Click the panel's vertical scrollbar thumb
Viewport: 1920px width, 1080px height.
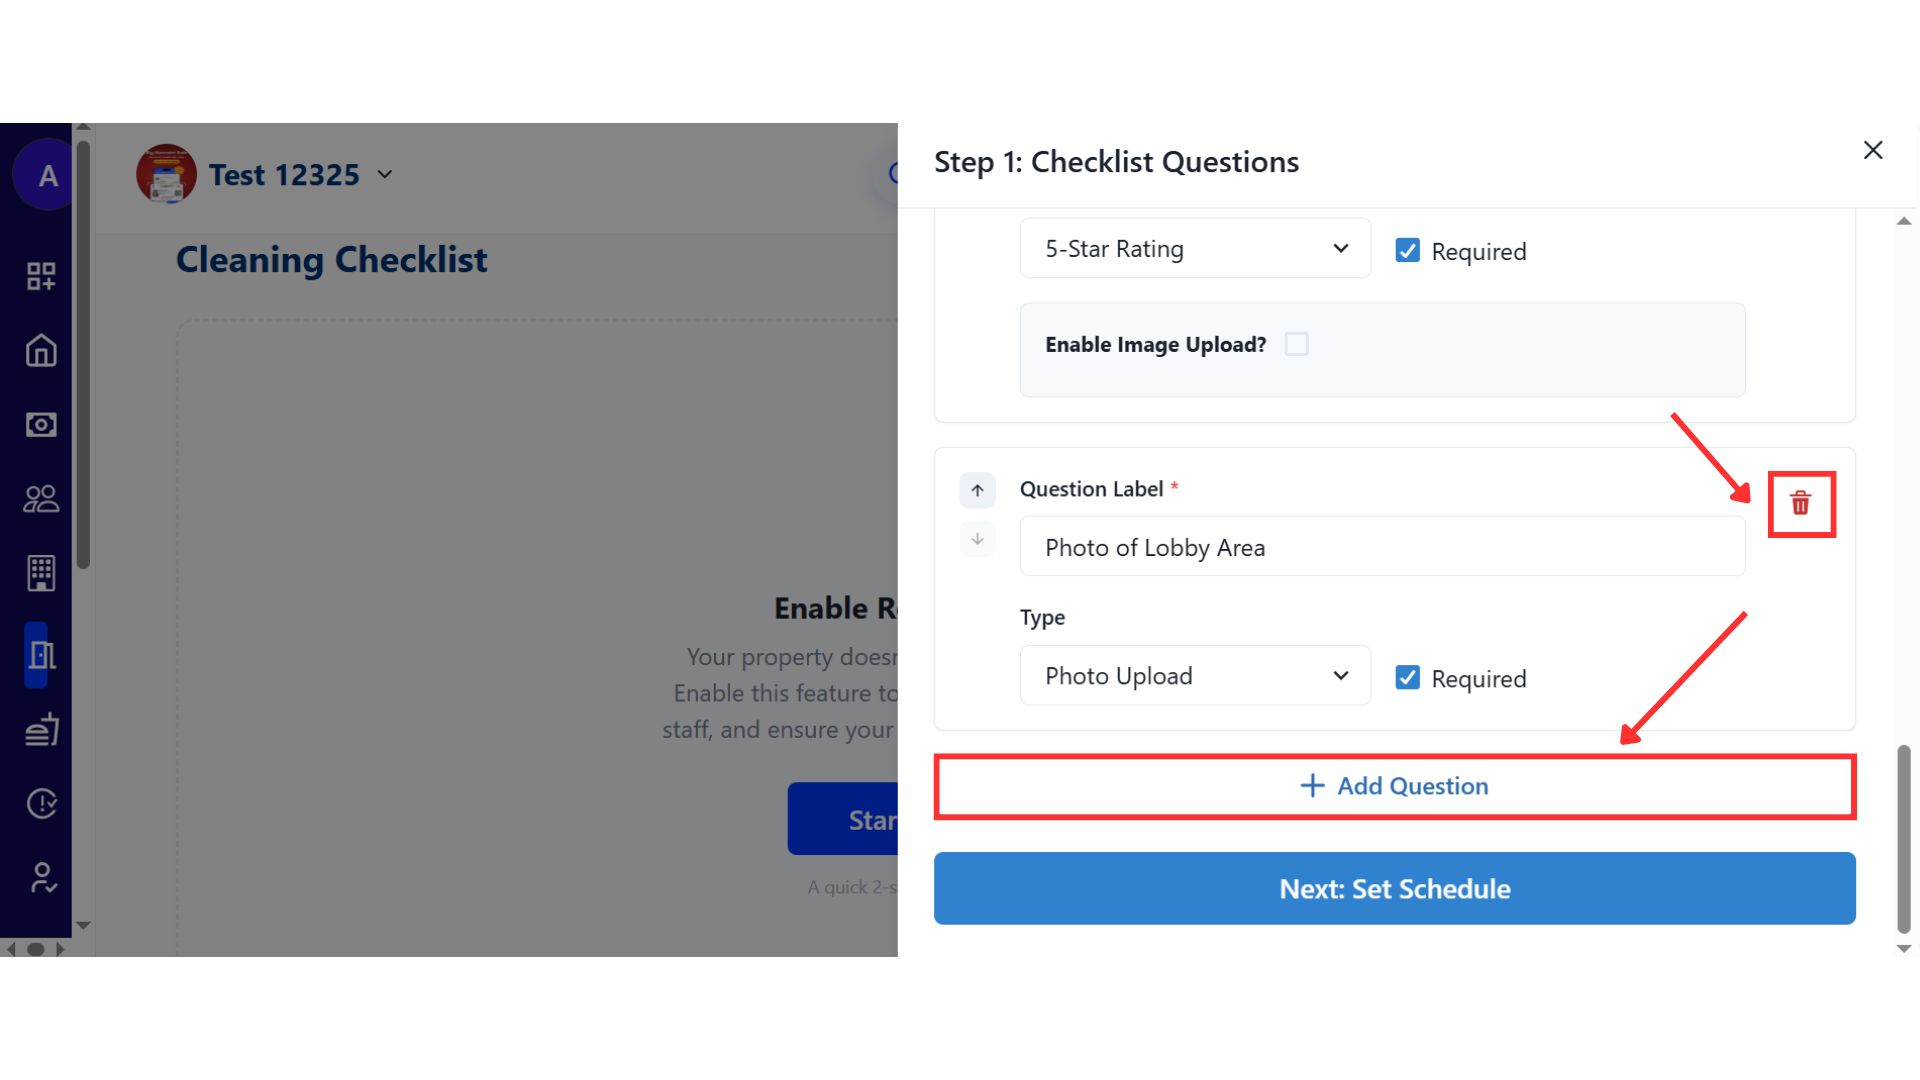click(x=1903, y=838)
